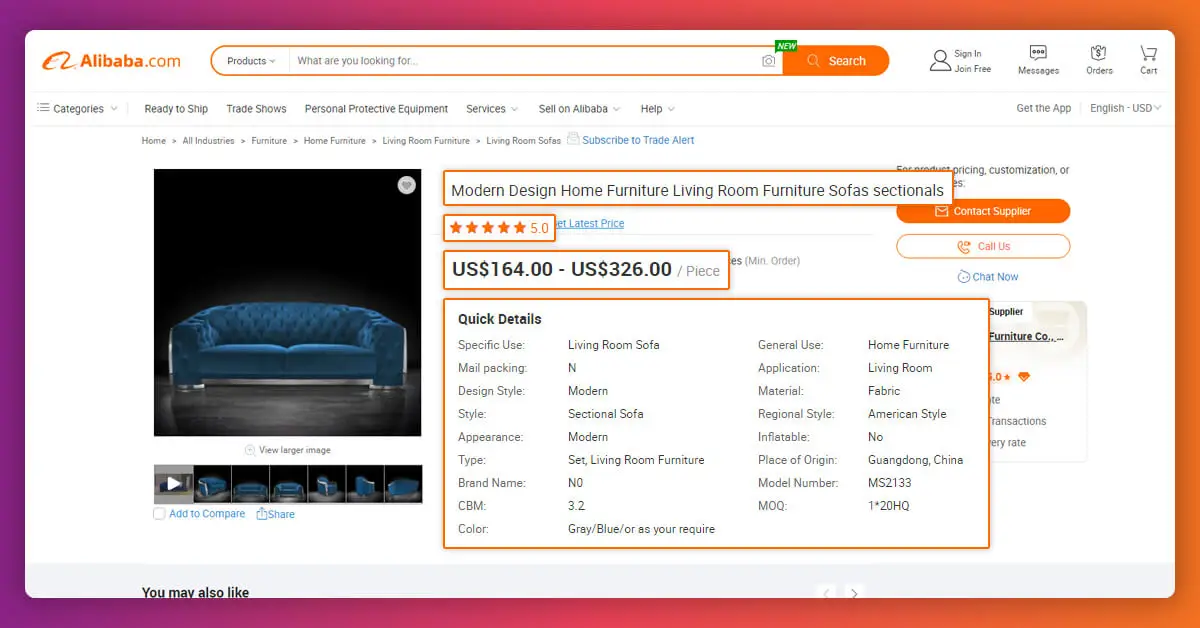Expand the Sell on Alibaba dropdown
Image resolution: width=1200 pixels, height=628 pixels.
[580, 109]
